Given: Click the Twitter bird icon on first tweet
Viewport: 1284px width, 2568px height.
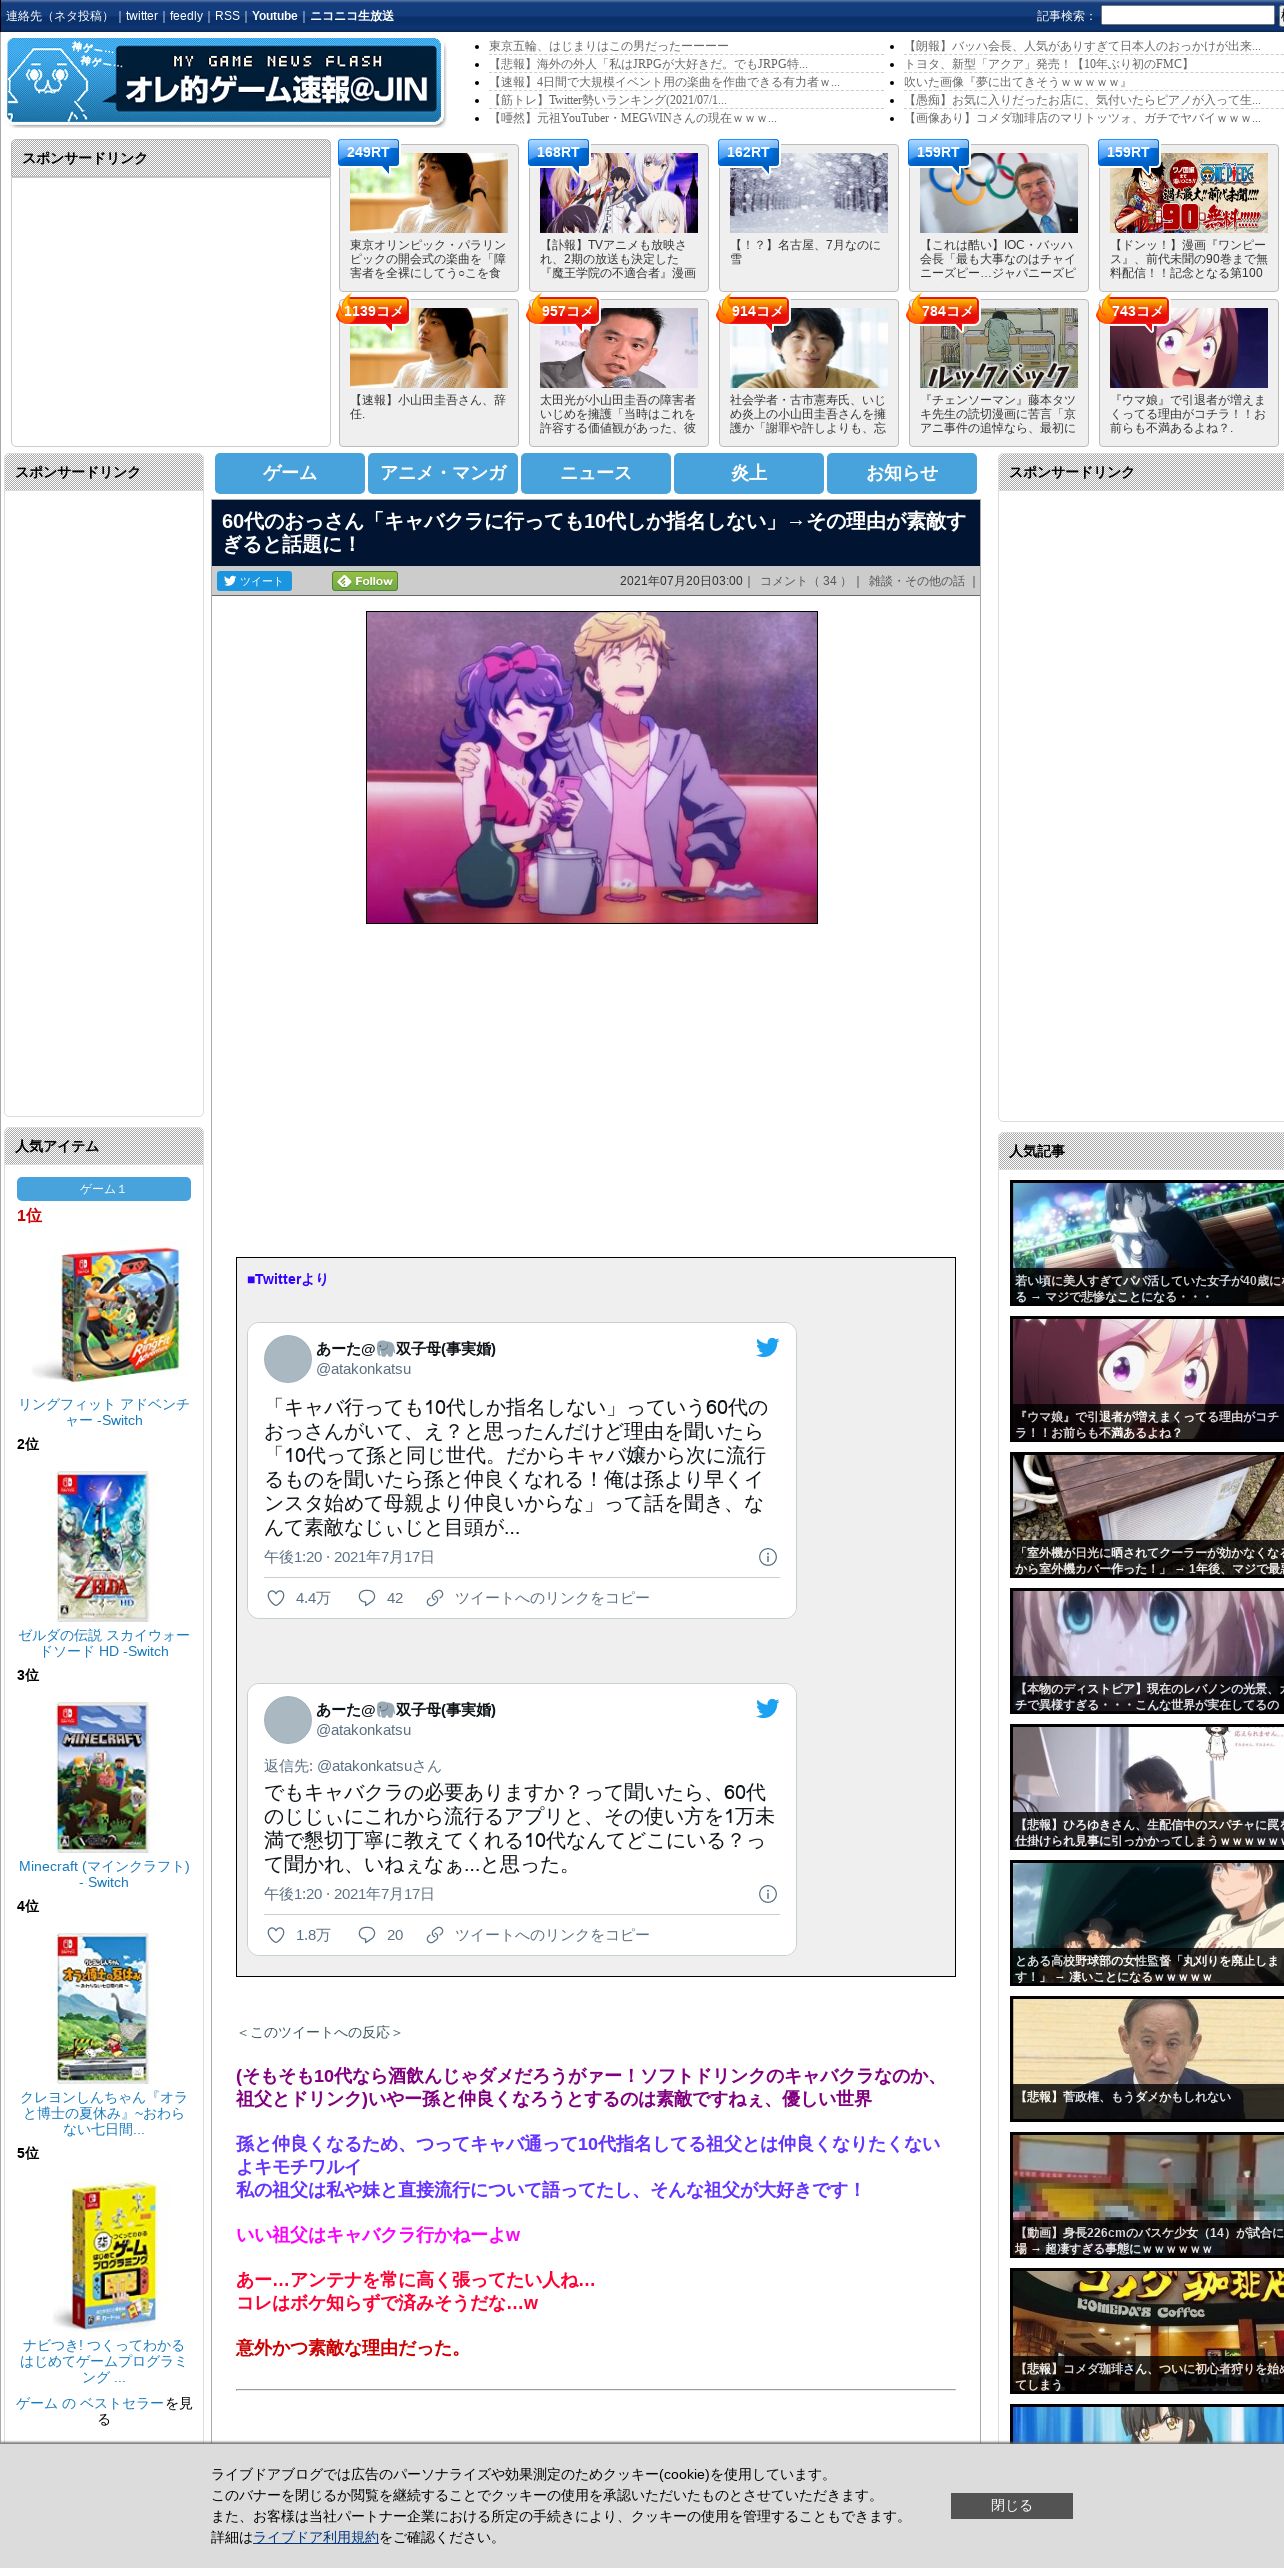Looking at the screenshot, I should [767, 1347].
